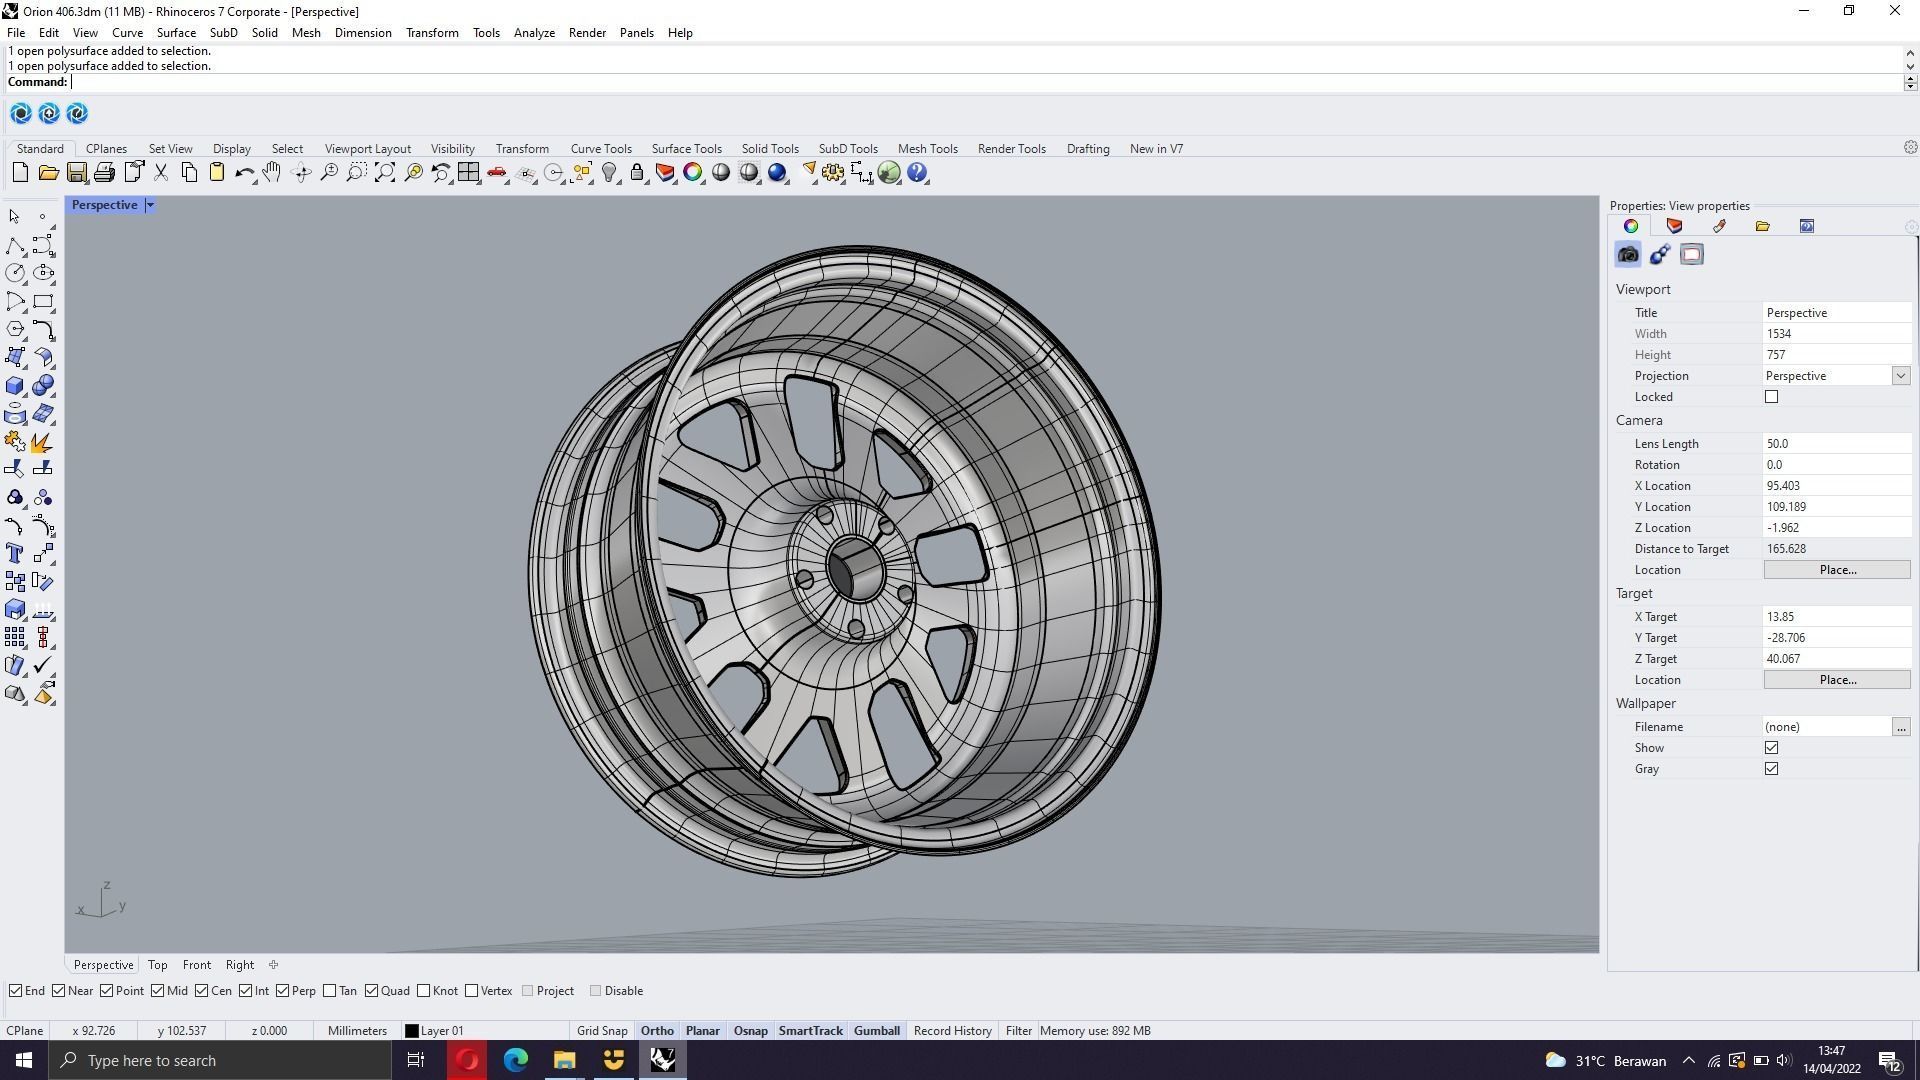Click the Layer 01 black color swatch

411,1031
